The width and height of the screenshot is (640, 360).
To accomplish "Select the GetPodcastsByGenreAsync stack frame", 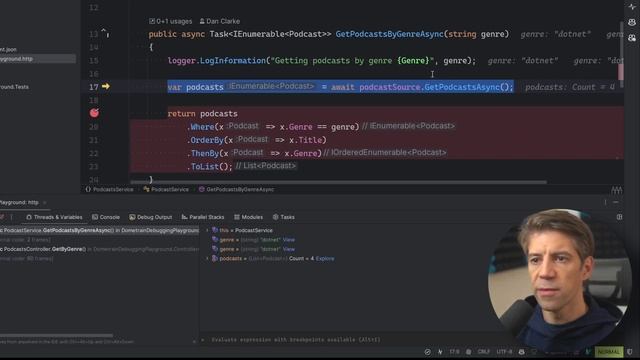I will [99, 230].
